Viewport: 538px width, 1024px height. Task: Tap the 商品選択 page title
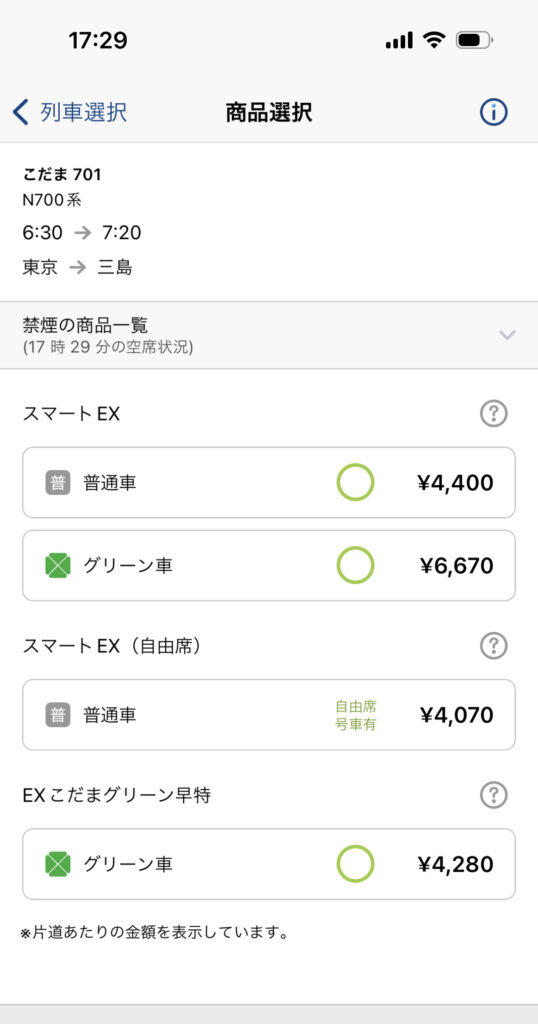(x=269, y=112)
